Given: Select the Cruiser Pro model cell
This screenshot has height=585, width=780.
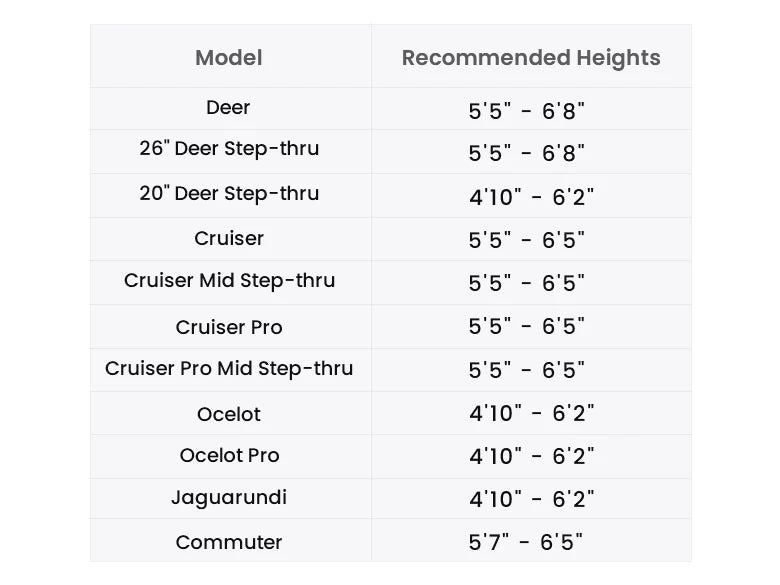Looking at the screenshot, I should [229, 327].
